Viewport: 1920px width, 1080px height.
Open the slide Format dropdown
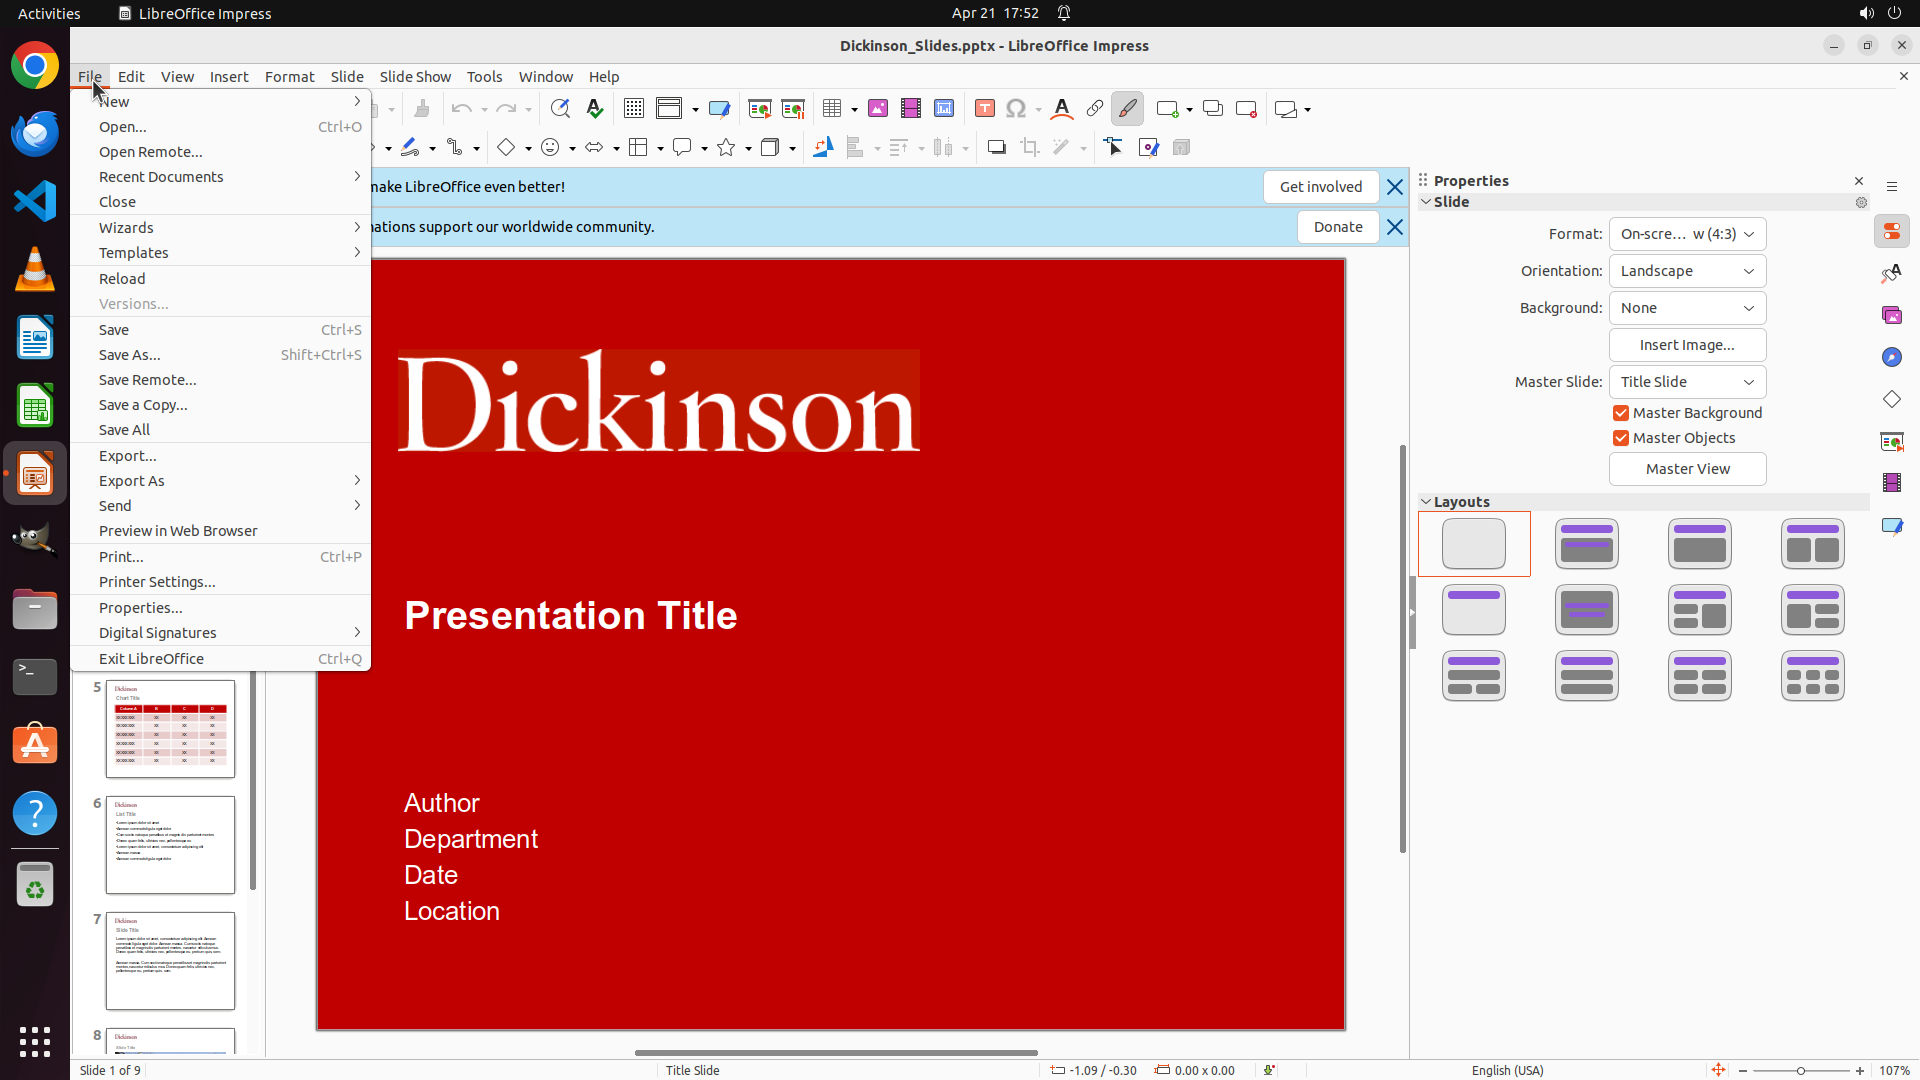(1687, 234)
